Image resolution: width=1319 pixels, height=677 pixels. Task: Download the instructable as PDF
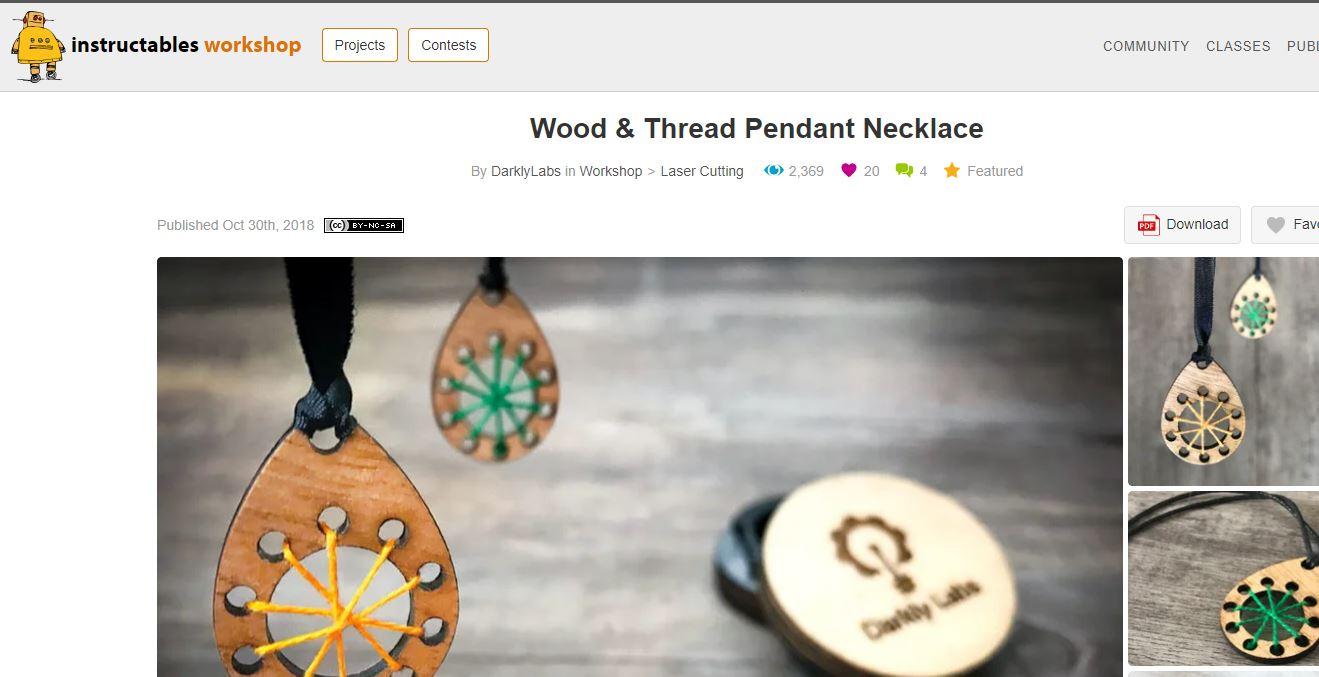coord(1182,225)
